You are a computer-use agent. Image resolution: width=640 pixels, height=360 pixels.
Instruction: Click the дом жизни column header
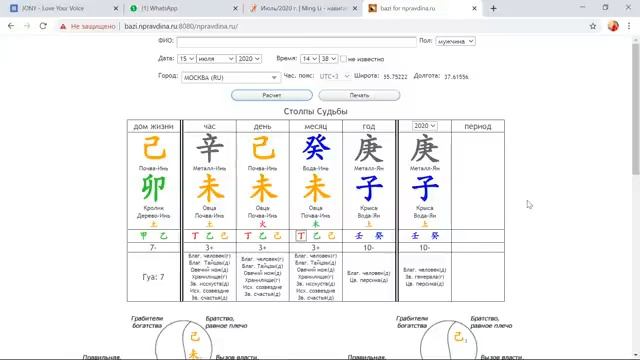pos(153,127)
